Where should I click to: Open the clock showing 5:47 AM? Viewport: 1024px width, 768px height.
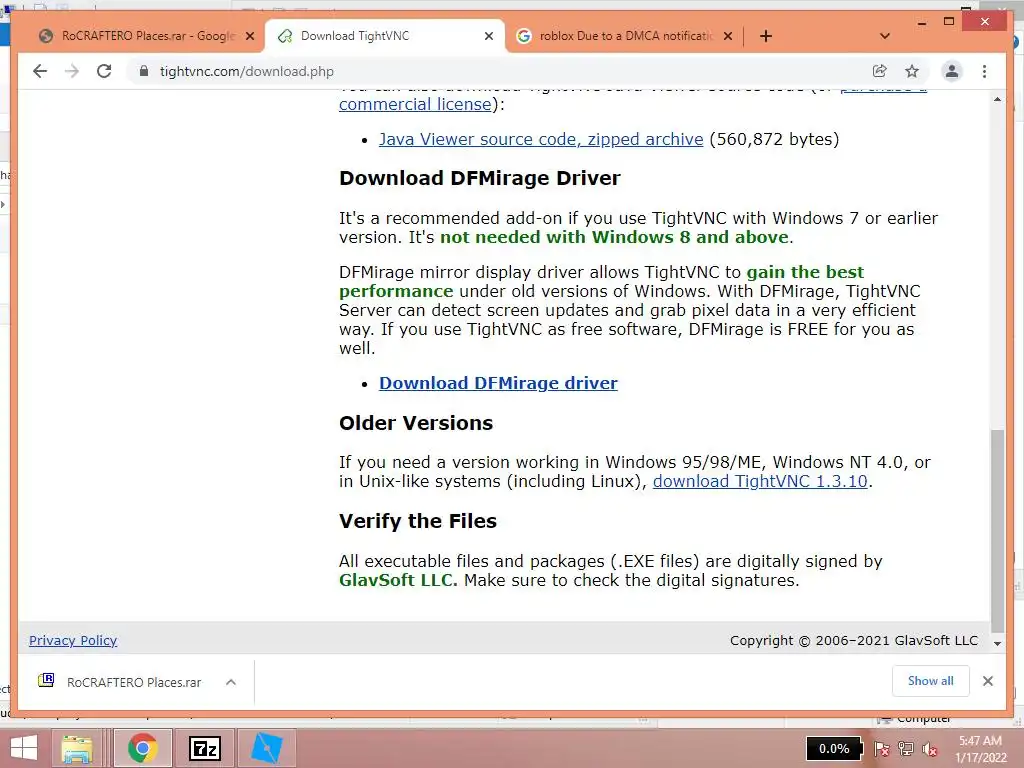tap(980, 749)
